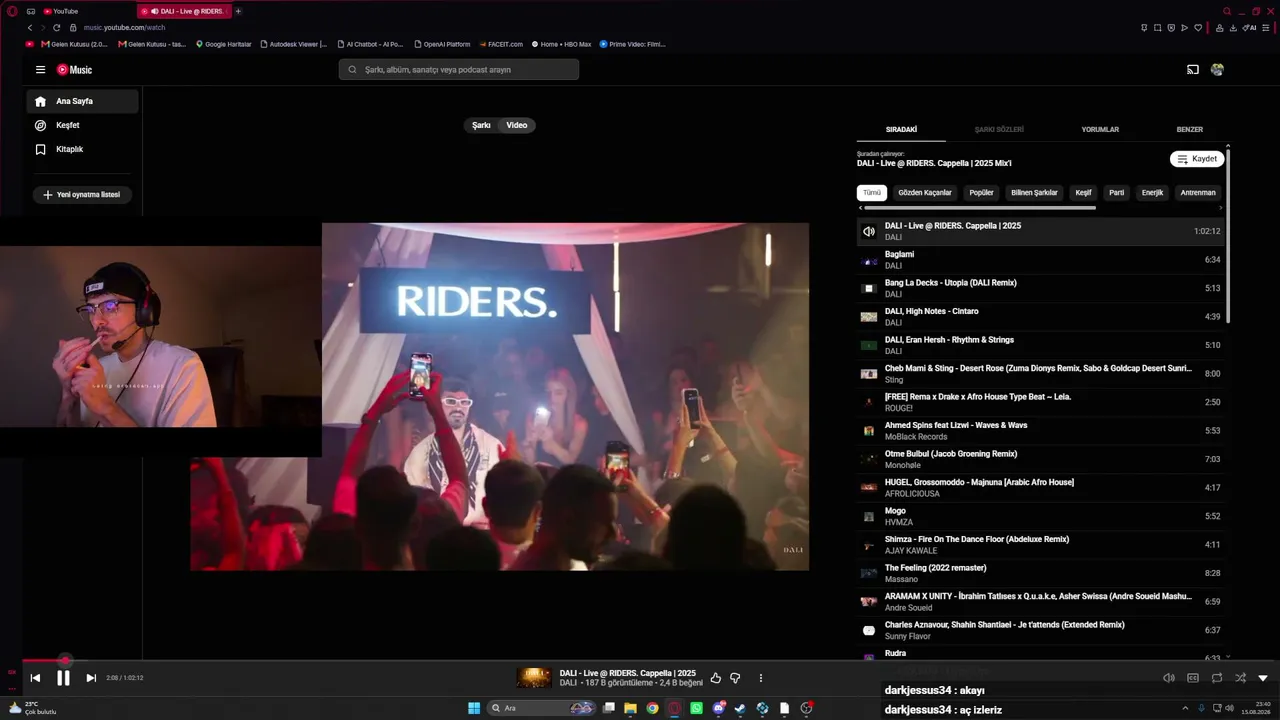Viewport: 1280px width, 720px height.
Task: Select the Keşif filter chip
Action: 1083,193
